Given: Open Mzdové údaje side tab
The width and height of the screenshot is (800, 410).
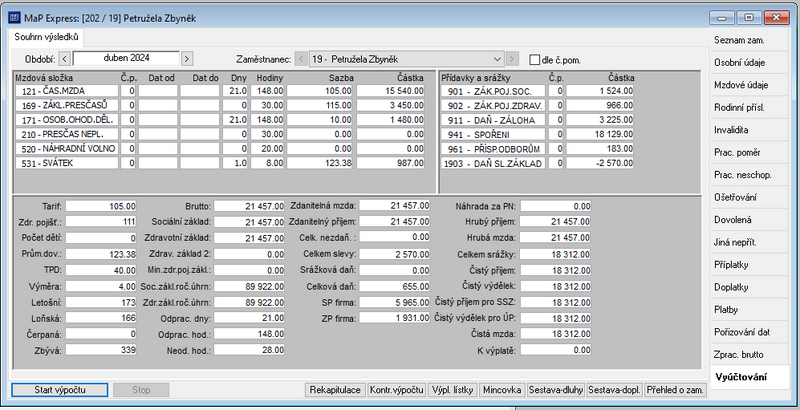Looking at the screenshot, I should click(x=749, y=85).
